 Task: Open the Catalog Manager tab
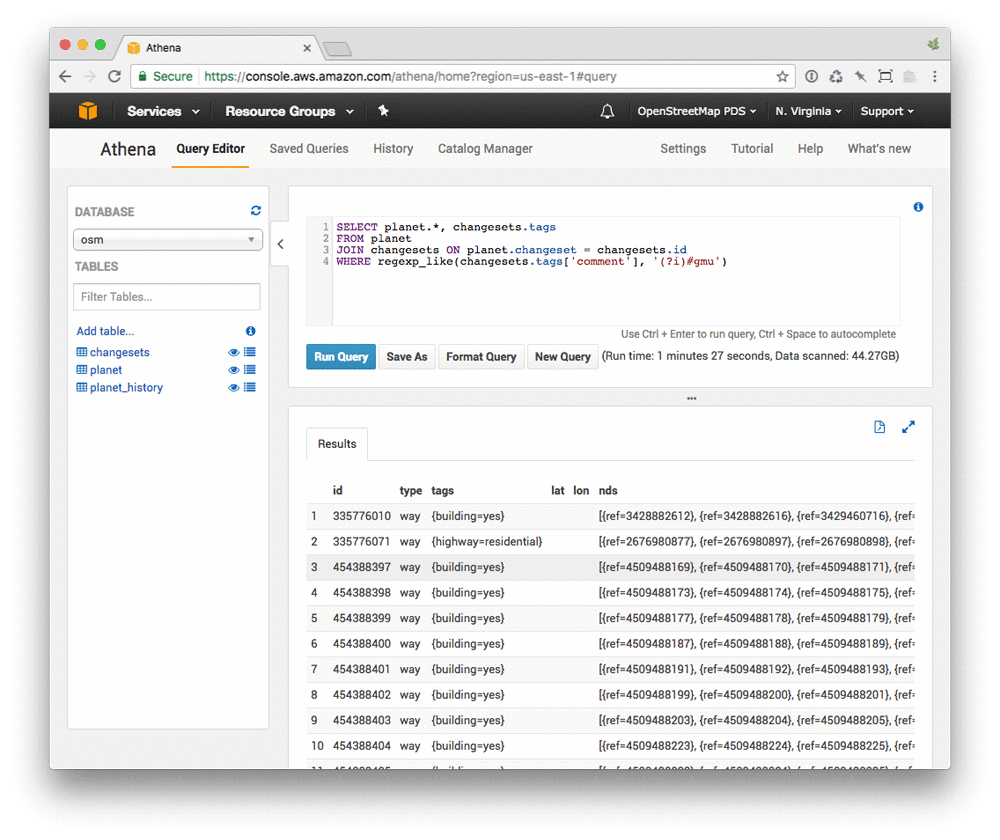485,149
